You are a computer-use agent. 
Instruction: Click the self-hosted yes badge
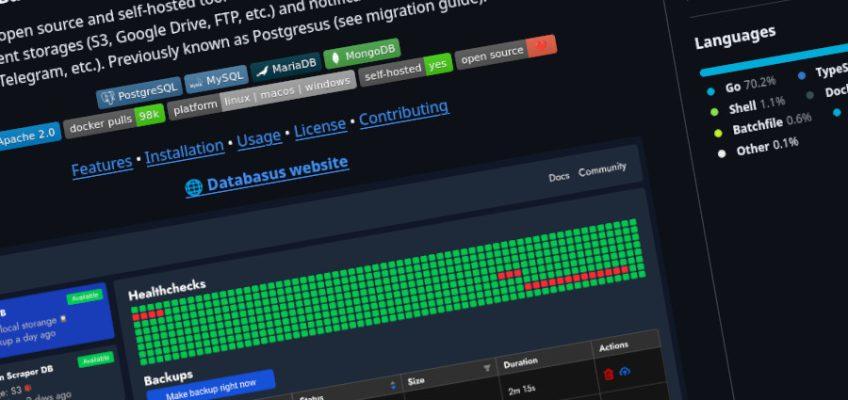tap(405, 69)
